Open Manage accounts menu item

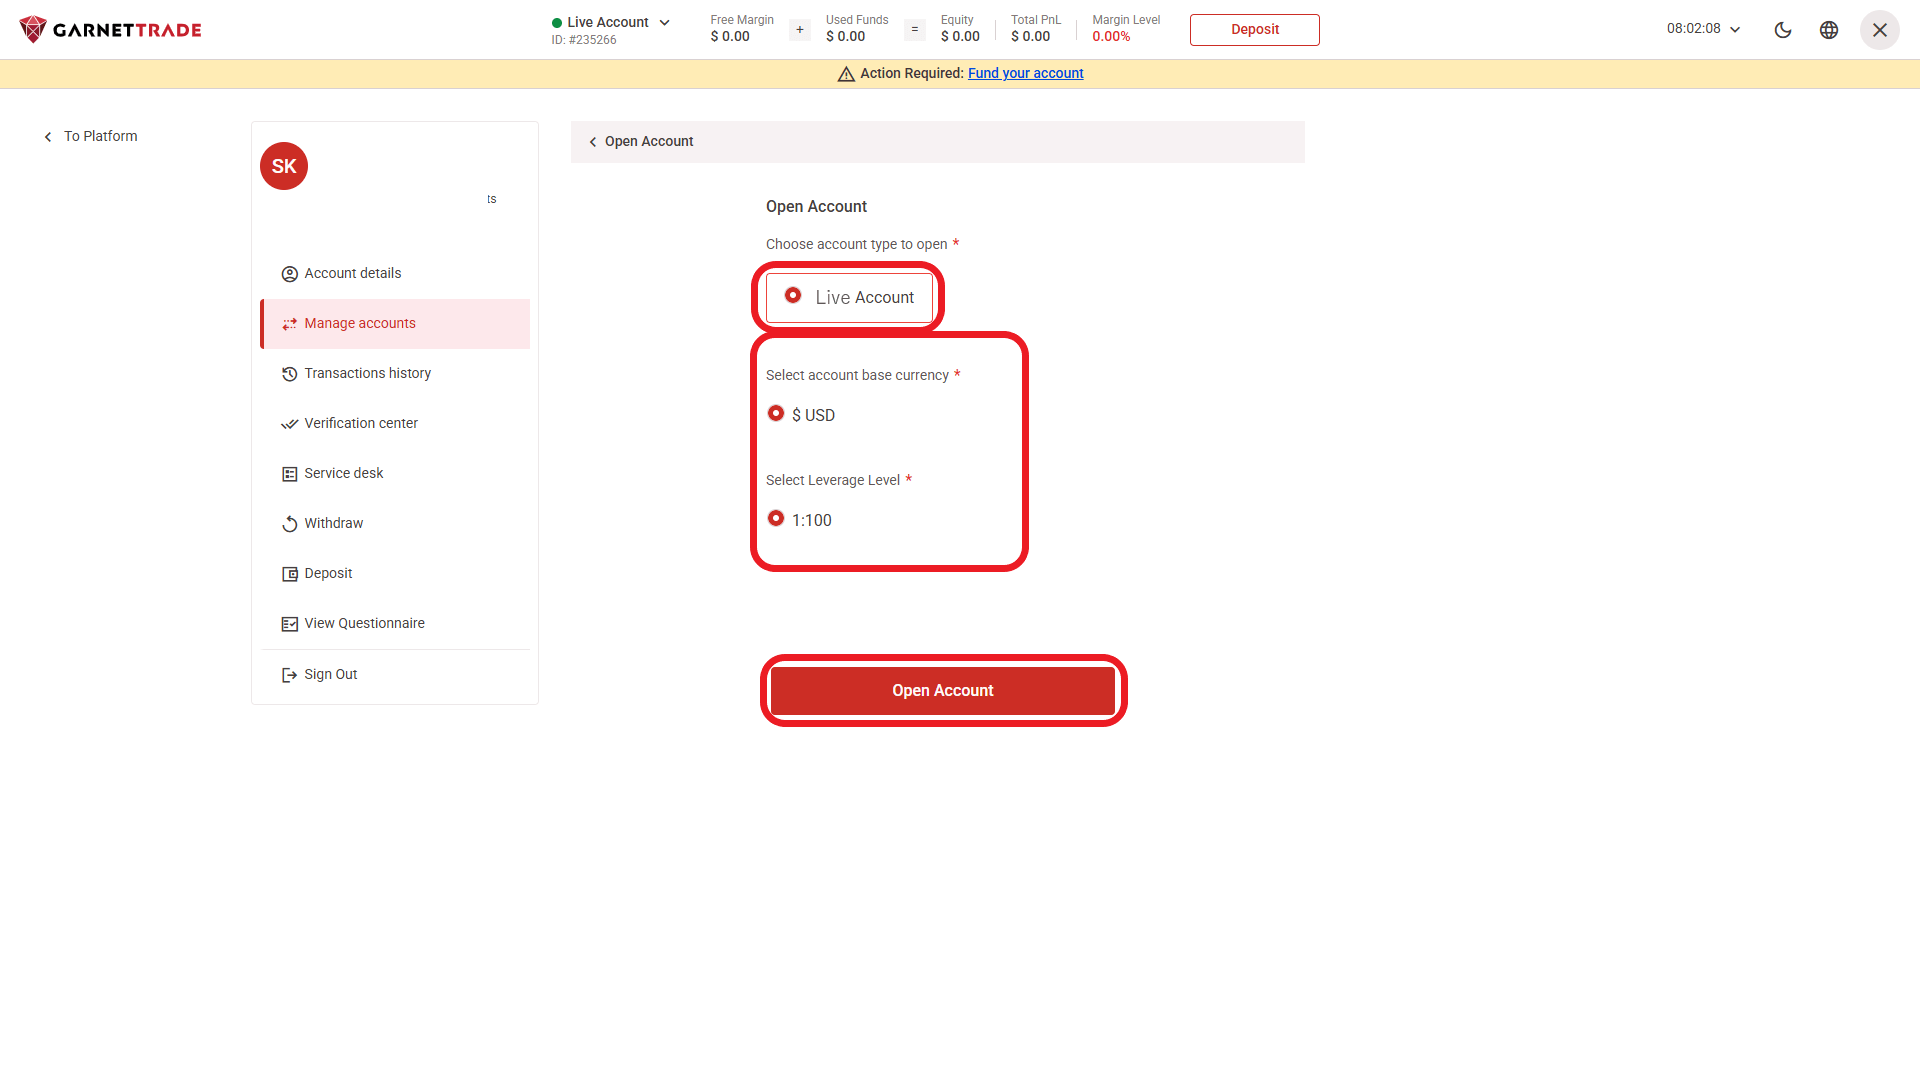[x=395, y=324]
